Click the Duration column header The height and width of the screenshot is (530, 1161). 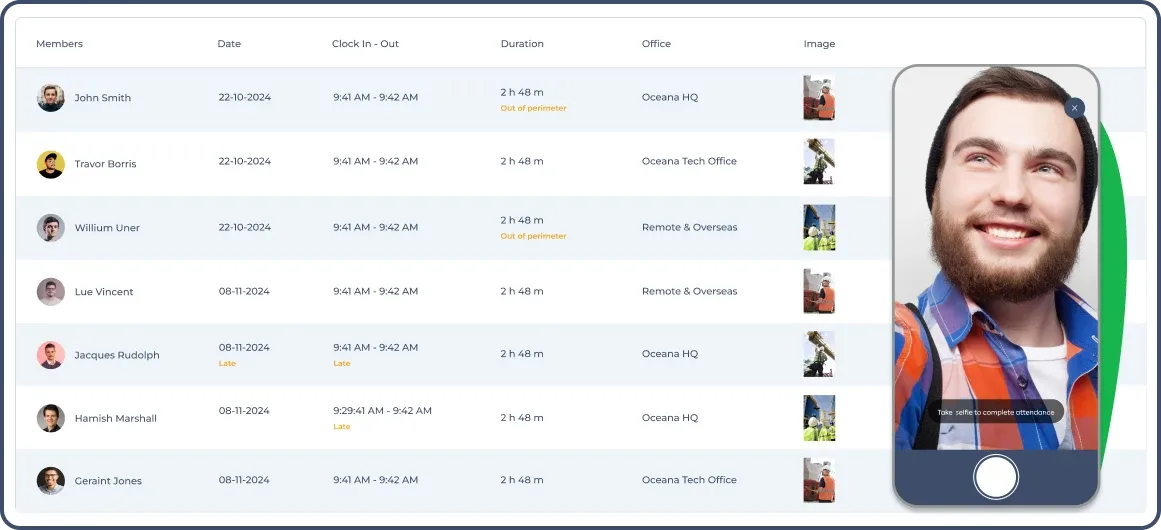(522, 44)
